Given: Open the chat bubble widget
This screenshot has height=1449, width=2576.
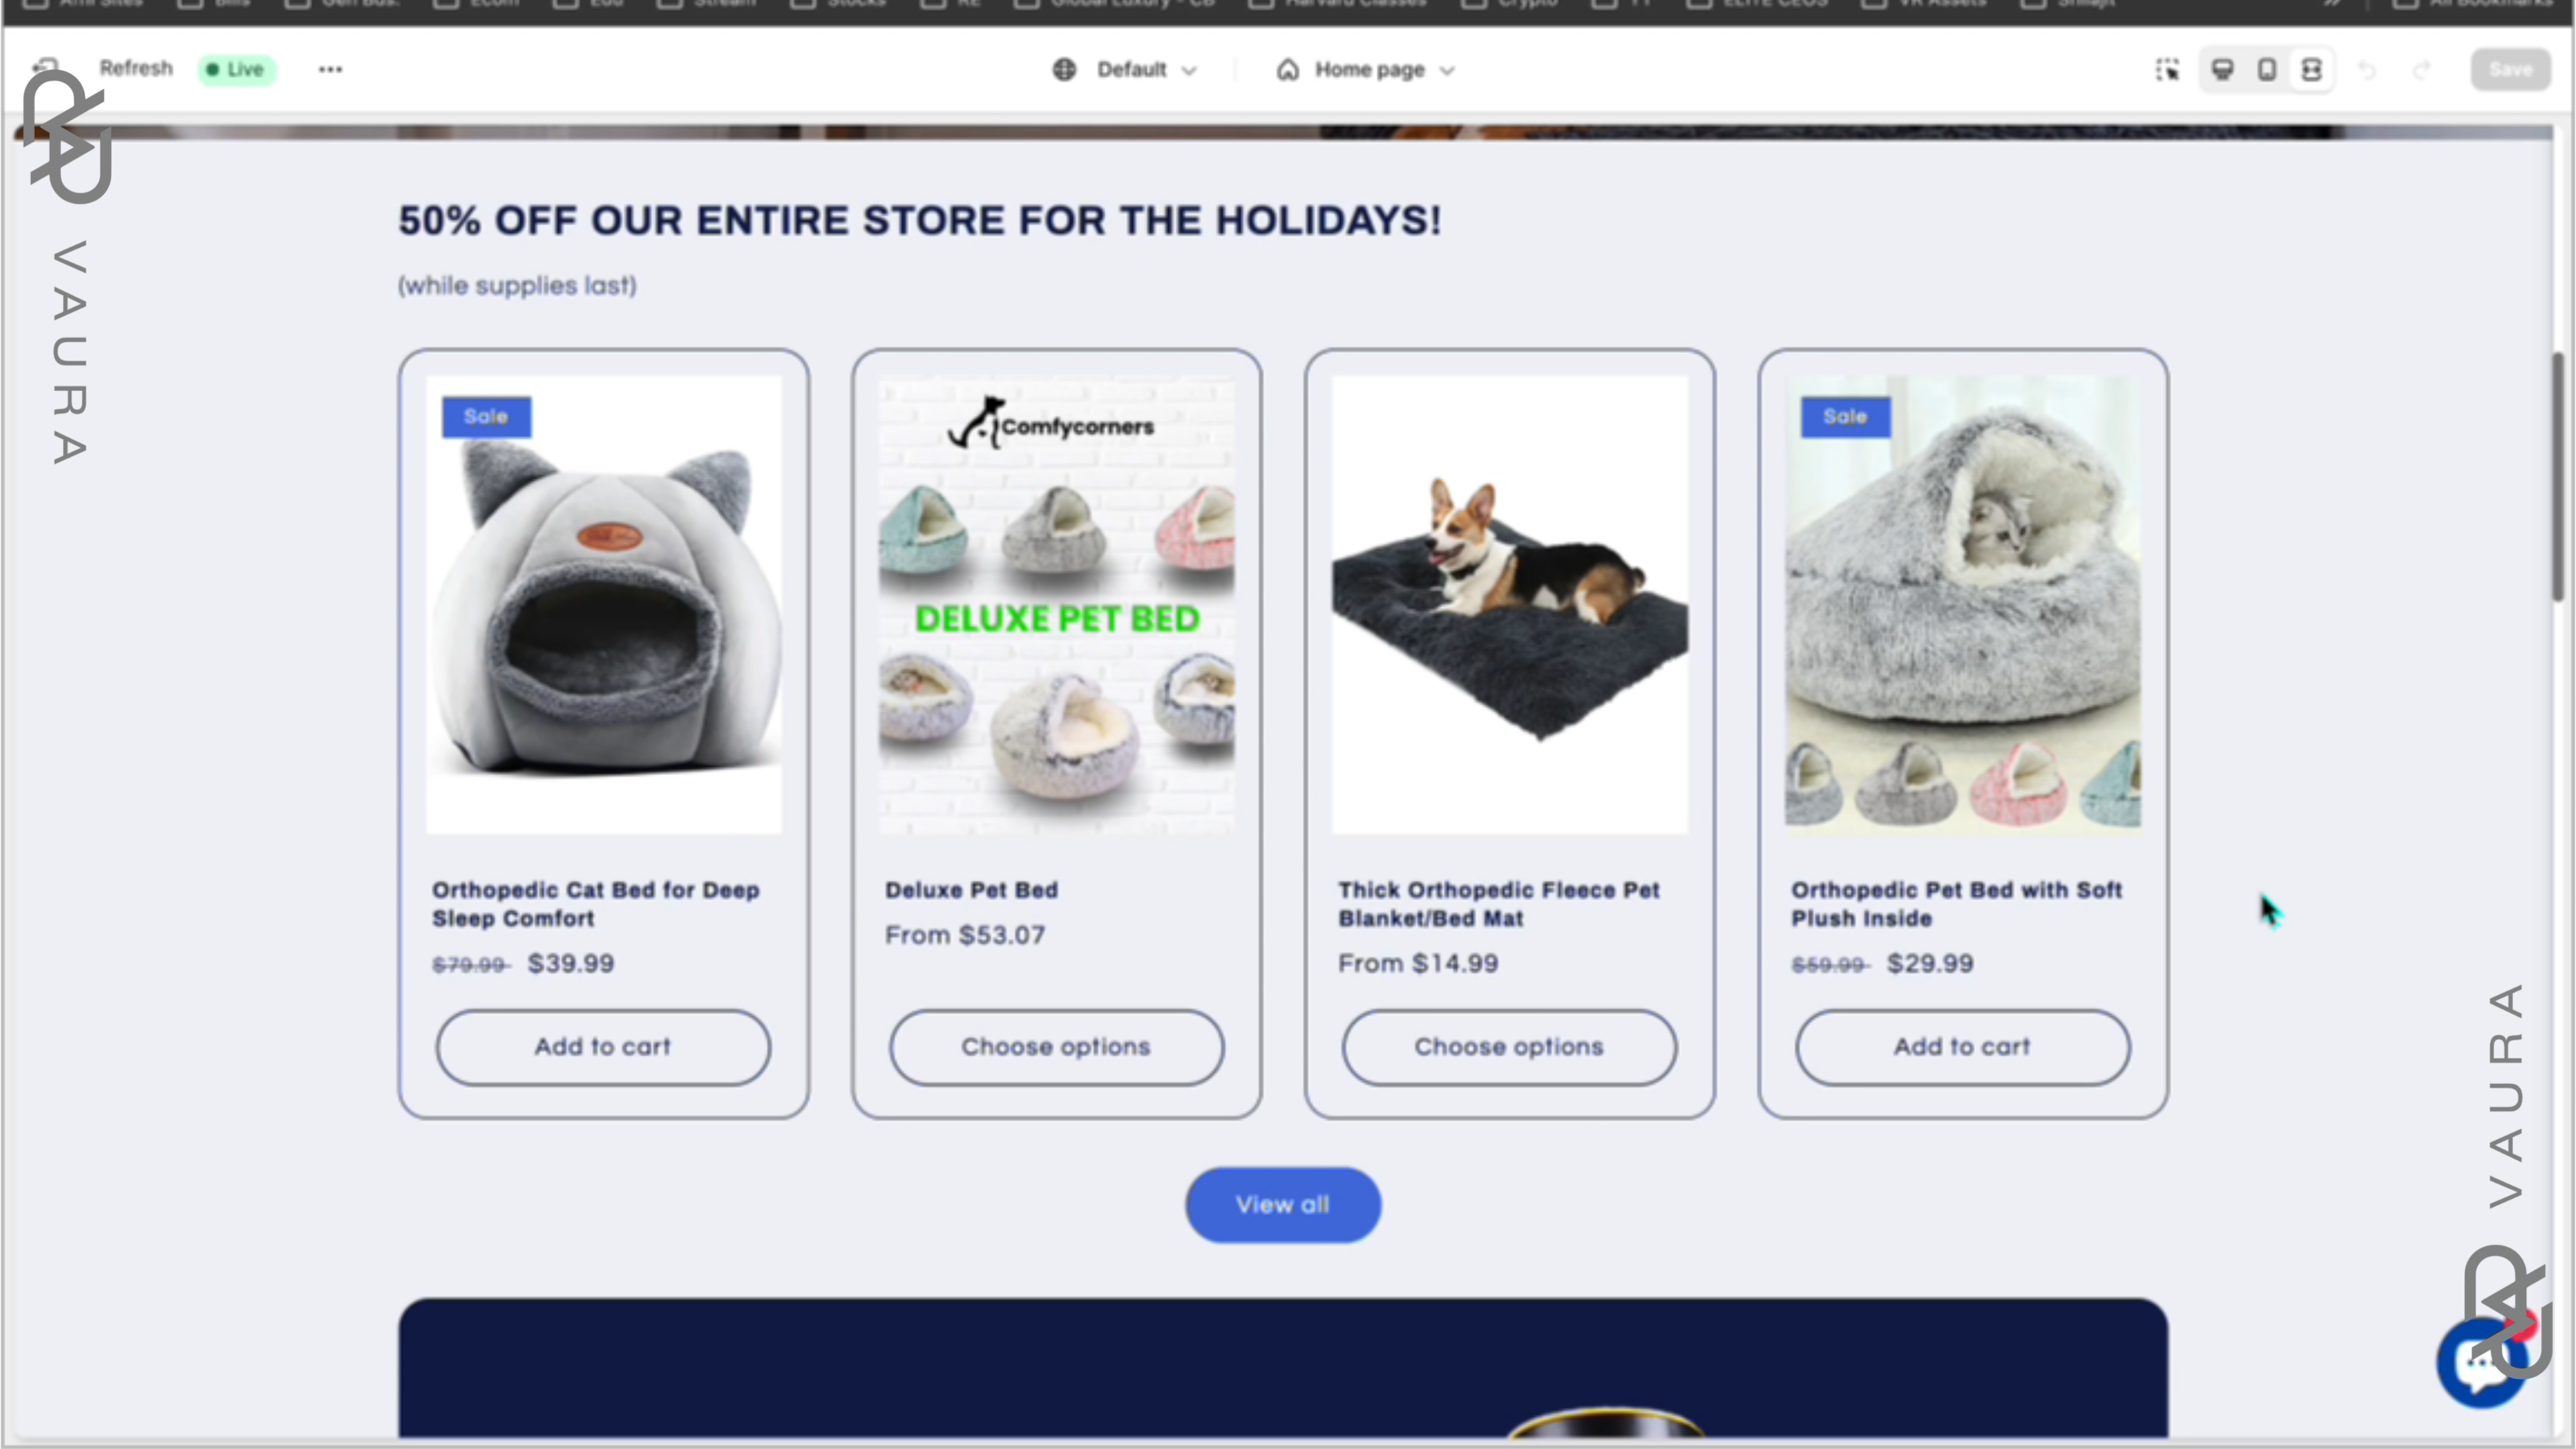Looking at the screenshot, I should coord(2483,1363).
